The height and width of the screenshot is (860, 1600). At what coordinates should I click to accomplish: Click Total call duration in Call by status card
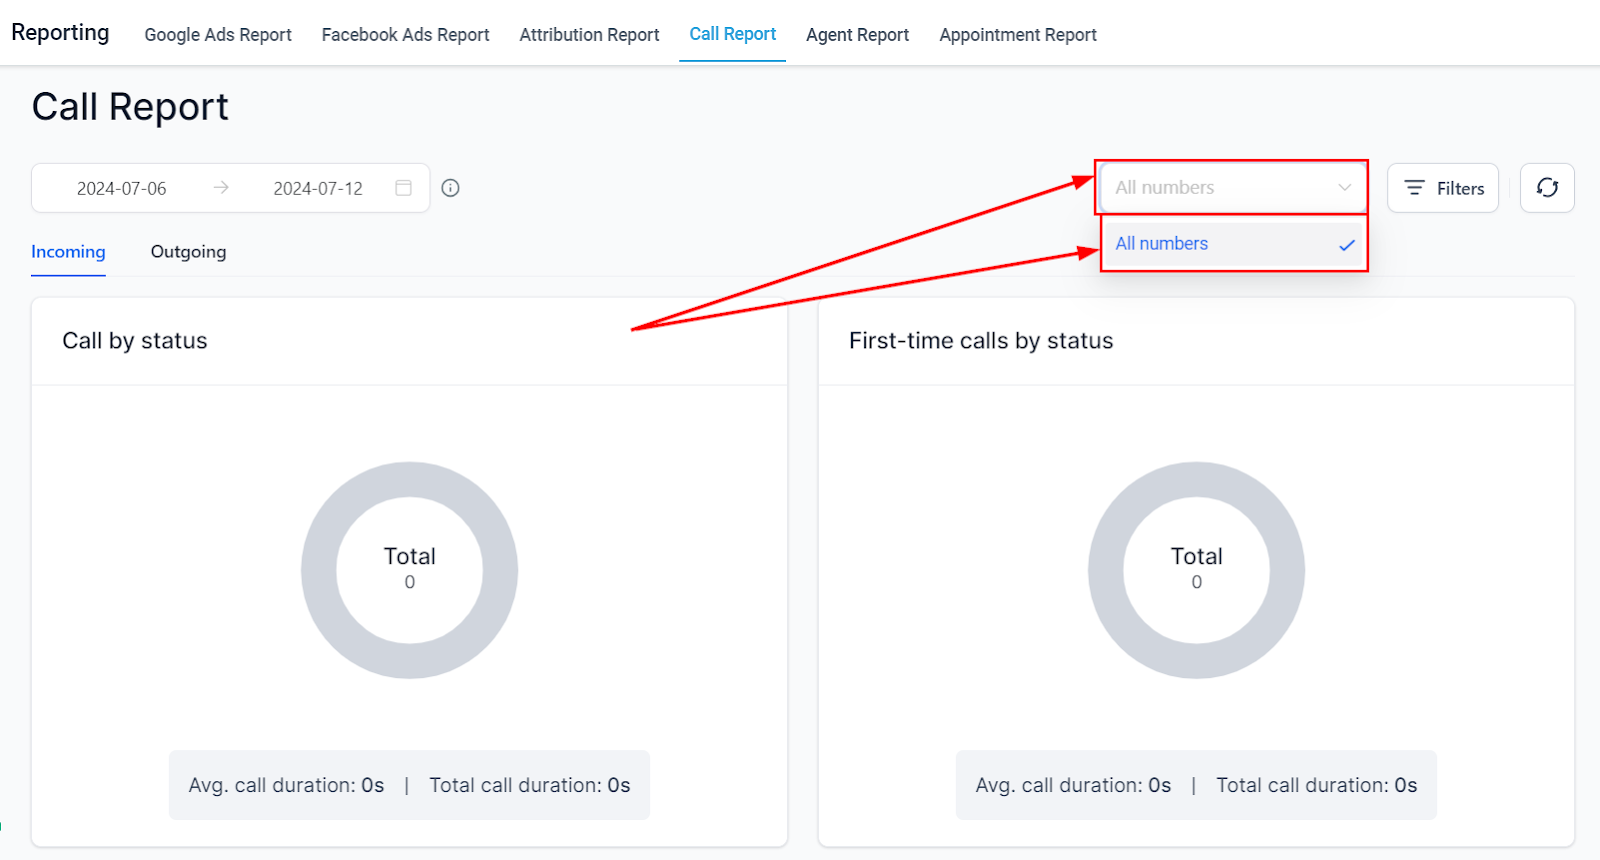[x=530, y=785]
